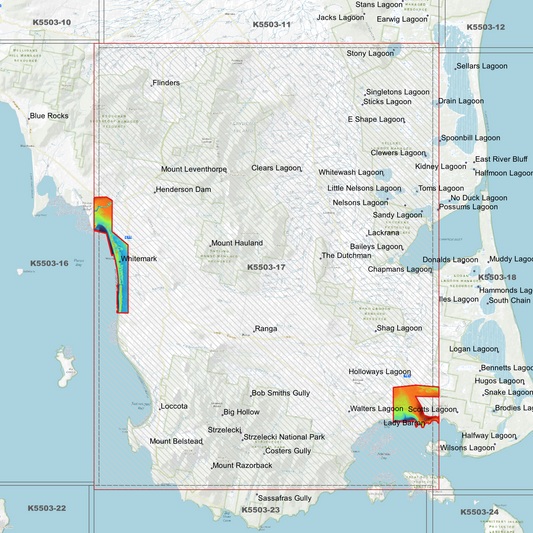Pick the K5503-16 tile label
The width and height of the screenshot is (533, 533).
pyautogui.click(x=49, y=263)
